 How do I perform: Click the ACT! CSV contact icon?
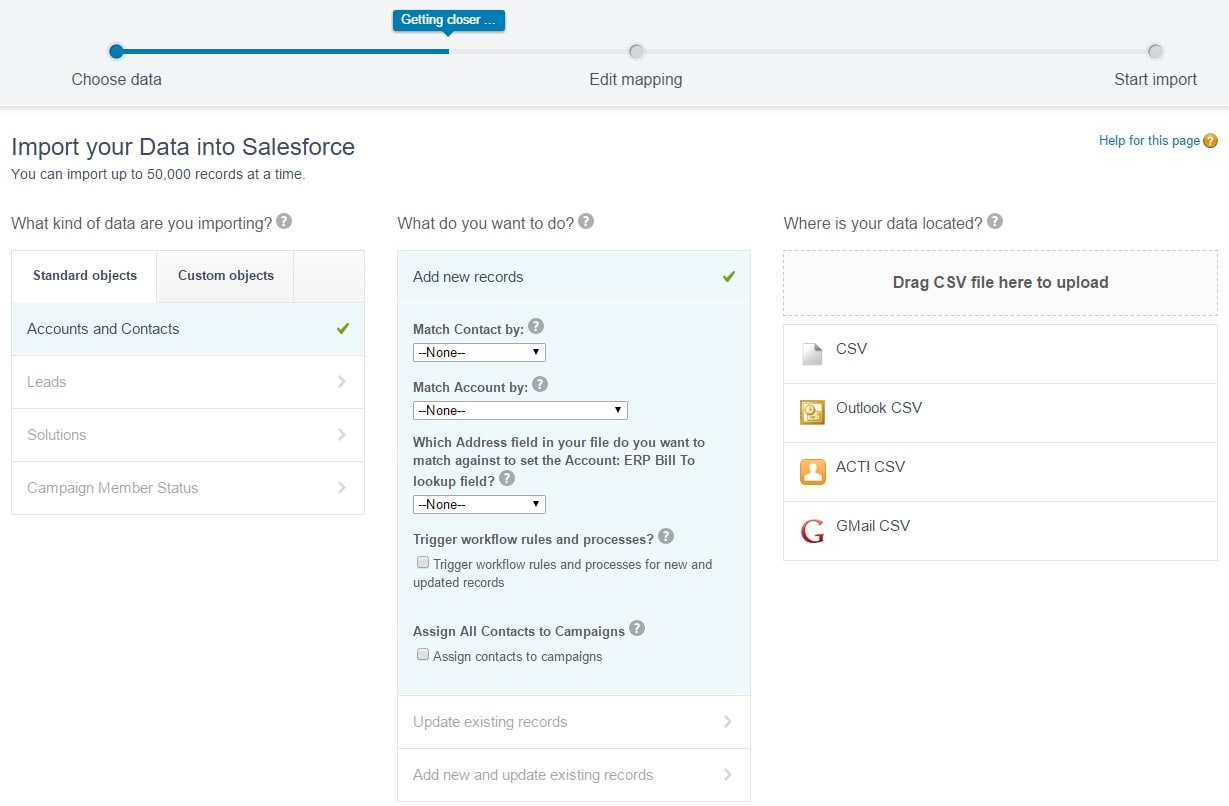(x=812, y=471)
